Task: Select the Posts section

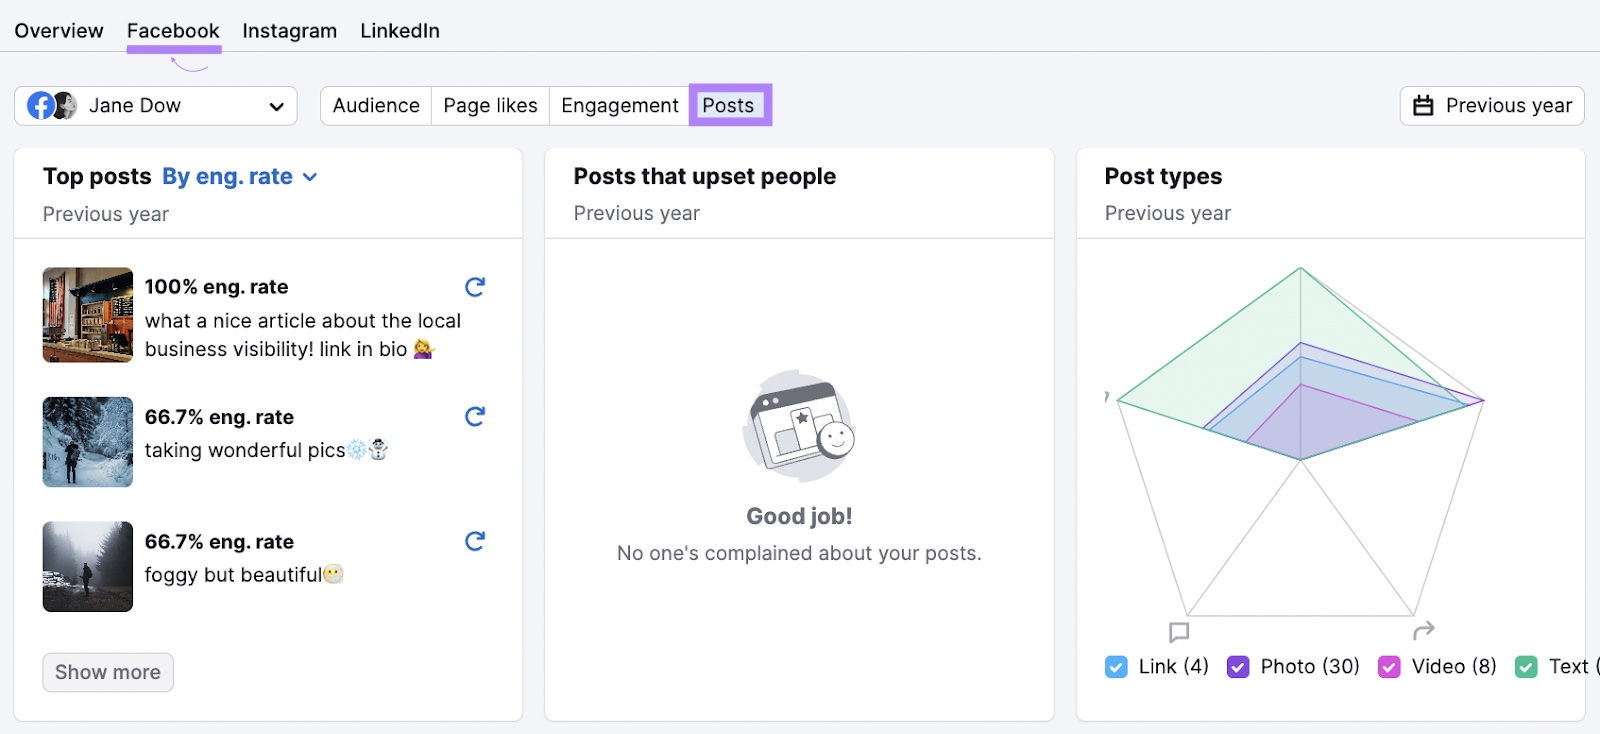Action: pyautogui.click(x=729, y=105)
